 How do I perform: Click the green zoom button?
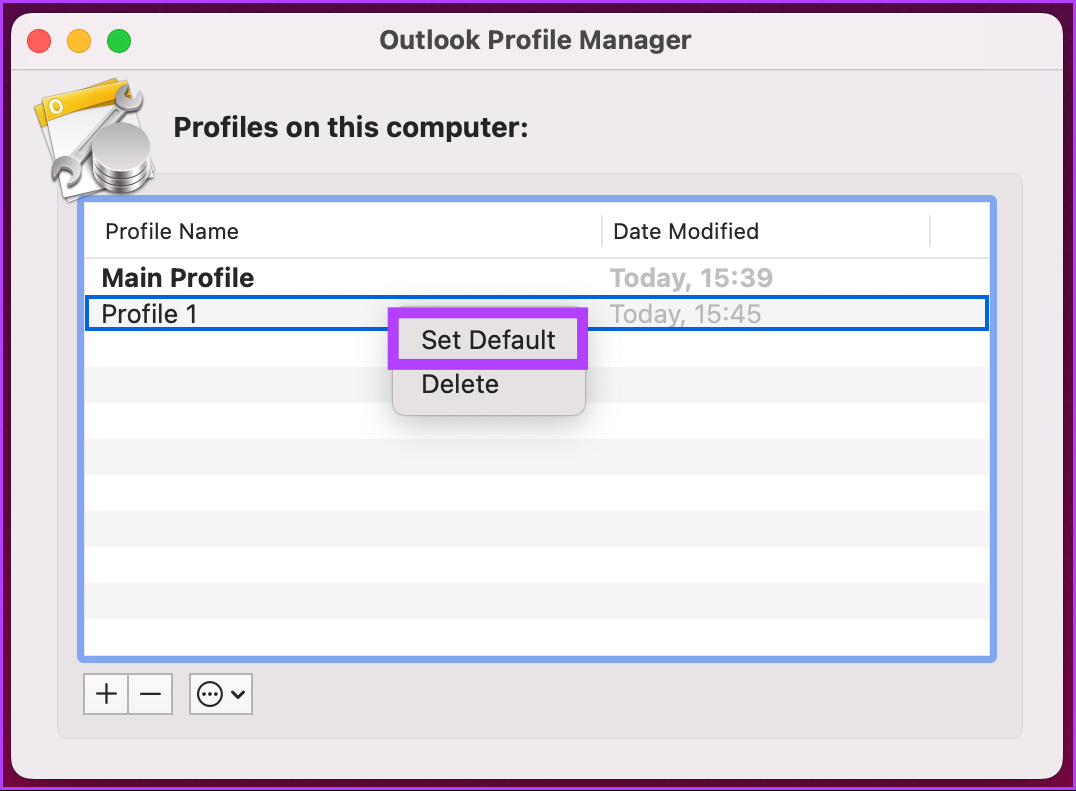click(x=118, y=41)
